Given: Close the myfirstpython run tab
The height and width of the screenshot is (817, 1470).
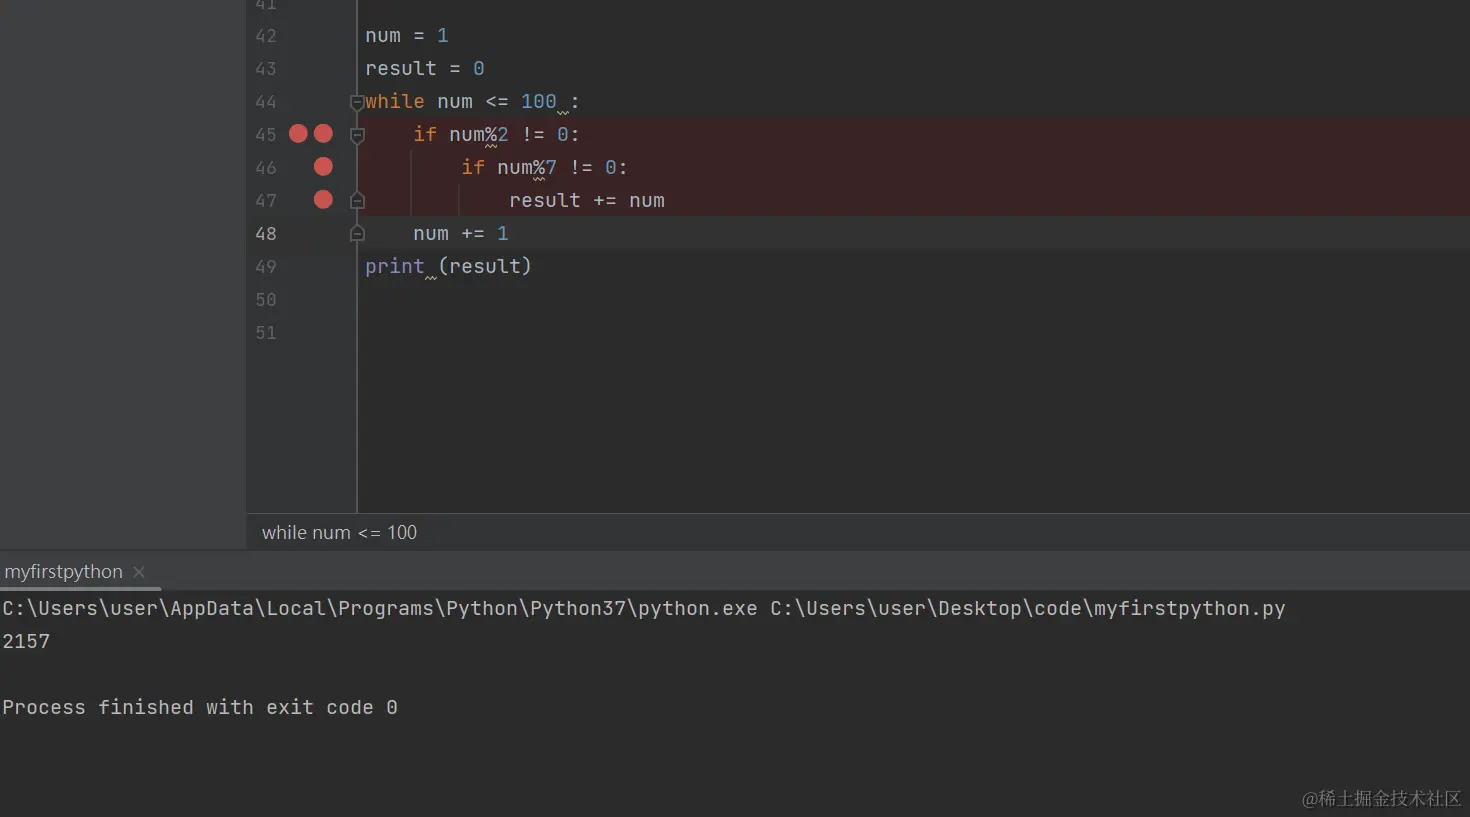Looking at the screenshot, I should (139, 572).
